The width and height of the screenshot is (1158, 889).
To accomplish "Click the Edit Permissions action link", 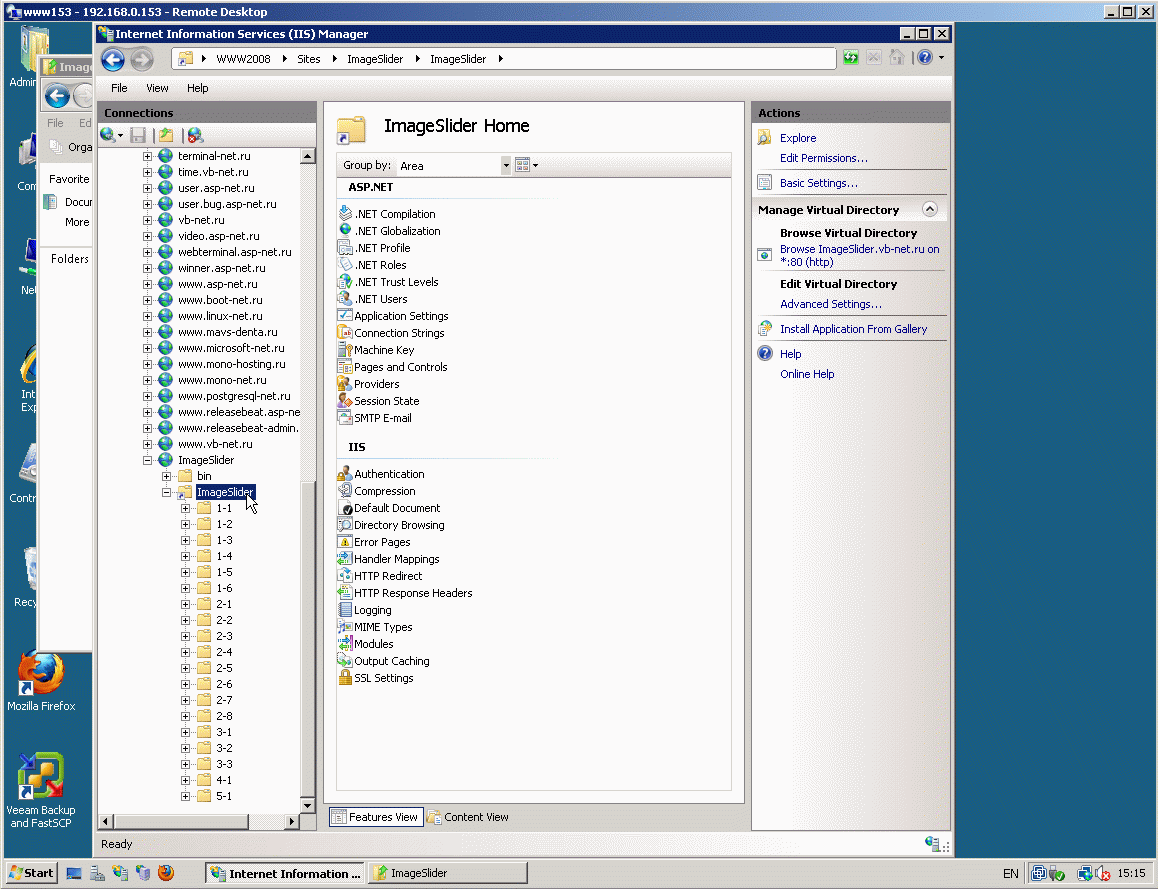I will pyautogui.click(x=823, y=158).
